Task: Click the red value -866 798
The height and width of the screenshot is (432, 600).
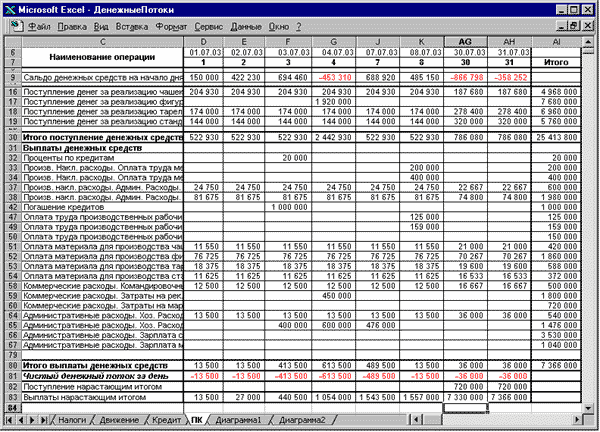Action: tap(466, 78)
